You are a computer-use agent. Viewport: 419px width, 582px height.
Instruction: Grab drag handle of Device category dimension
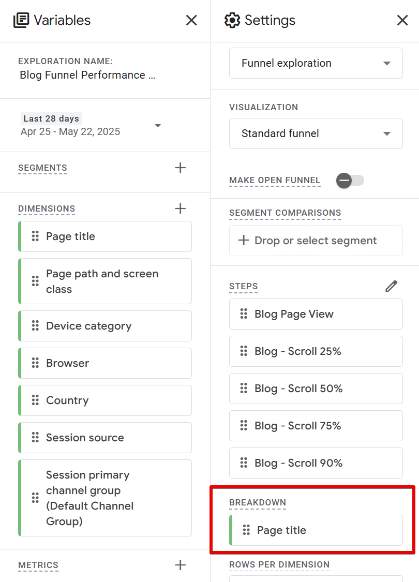pos(35,326)
